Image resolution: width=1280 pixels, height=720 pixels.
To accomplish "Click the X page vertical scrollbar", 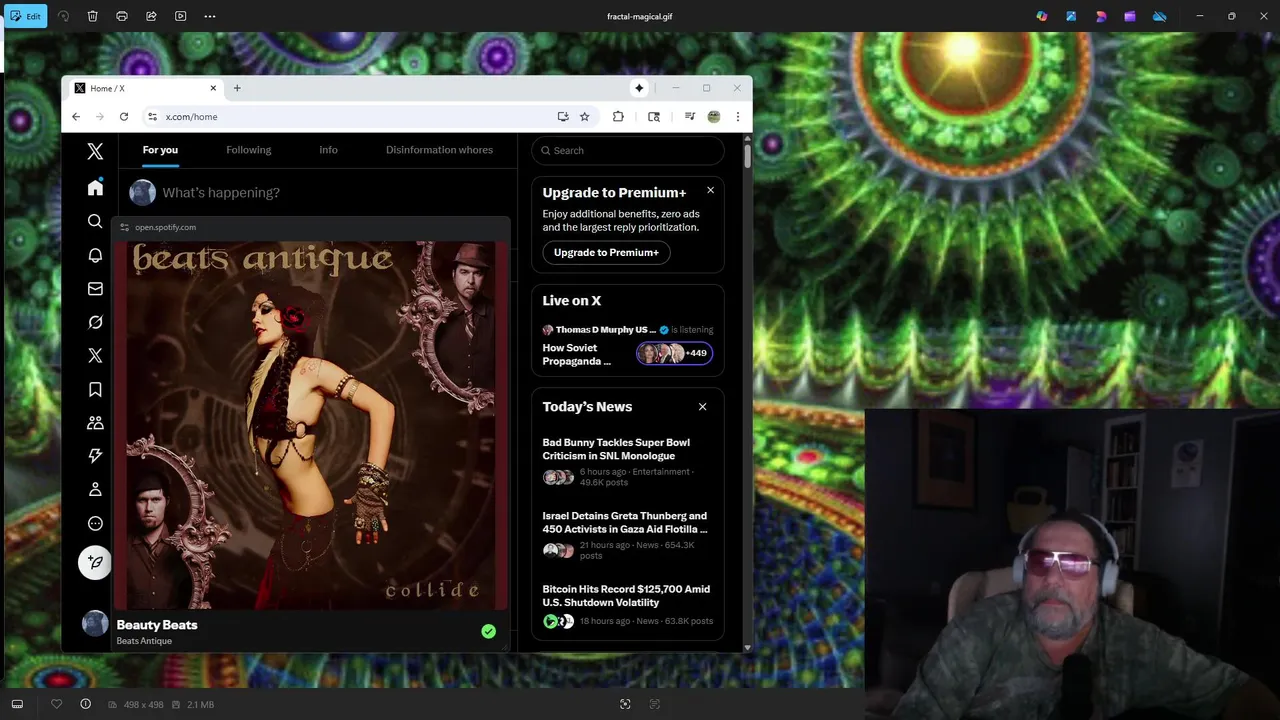I will [x=747, y=156].
